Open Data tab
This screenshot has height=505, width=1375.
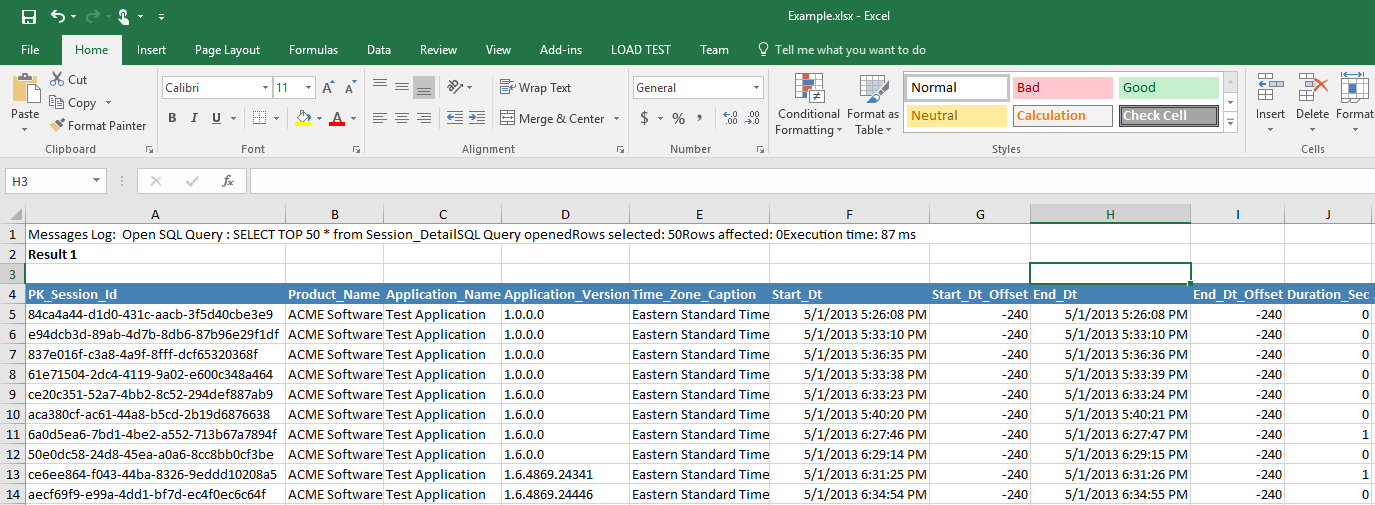pyautogui.click(x=379, y=50)
